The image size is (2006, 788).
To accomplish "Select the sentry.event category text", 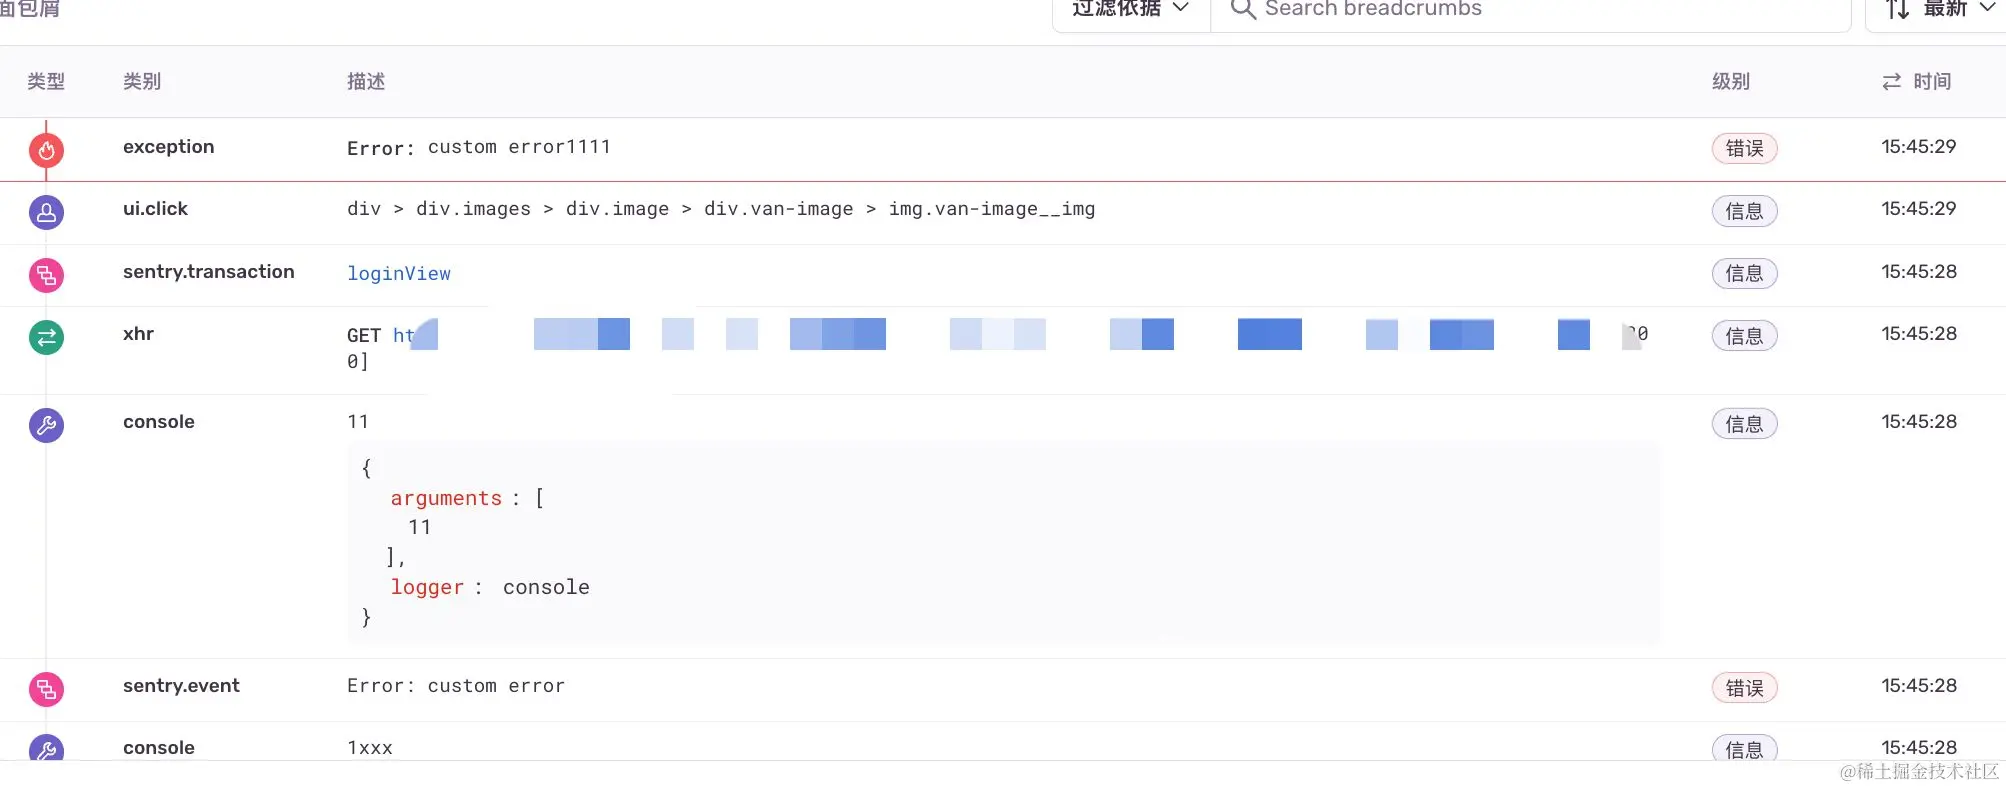I will 181,686.
